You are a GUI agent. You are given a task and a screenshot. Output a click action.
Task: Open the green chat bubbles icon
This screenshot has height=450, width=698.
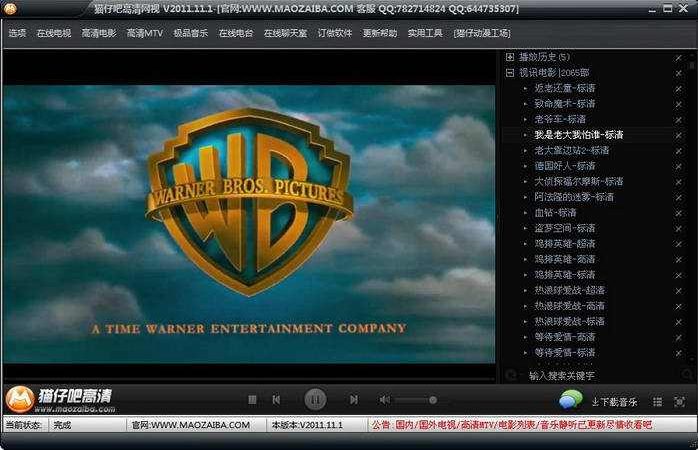tap(571, 399)
